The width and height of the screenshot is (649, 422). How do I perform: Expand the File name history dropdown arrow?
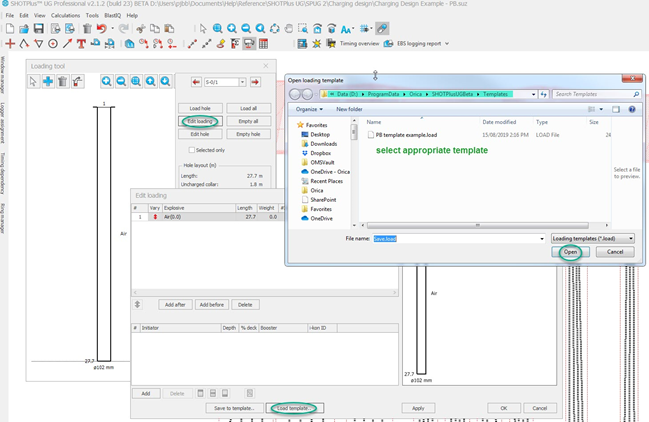542,239
